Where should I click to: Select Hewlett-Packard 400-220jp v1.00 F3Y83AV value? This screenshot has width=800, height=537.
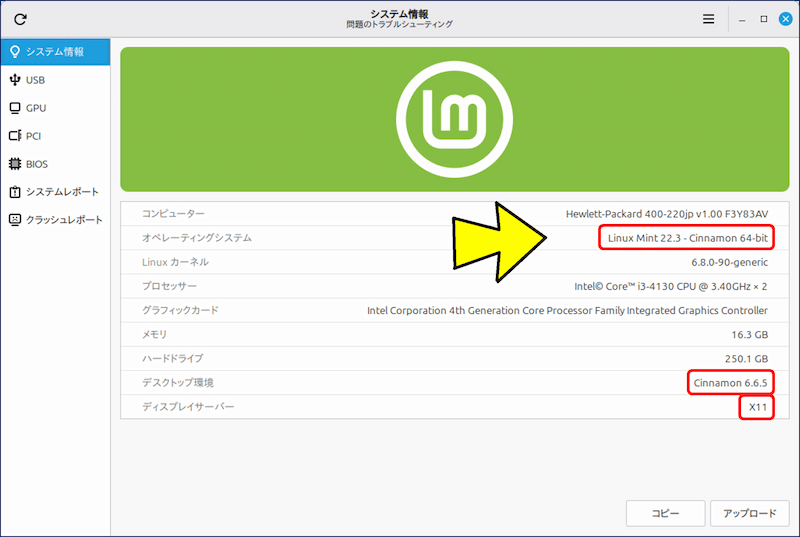667,214
